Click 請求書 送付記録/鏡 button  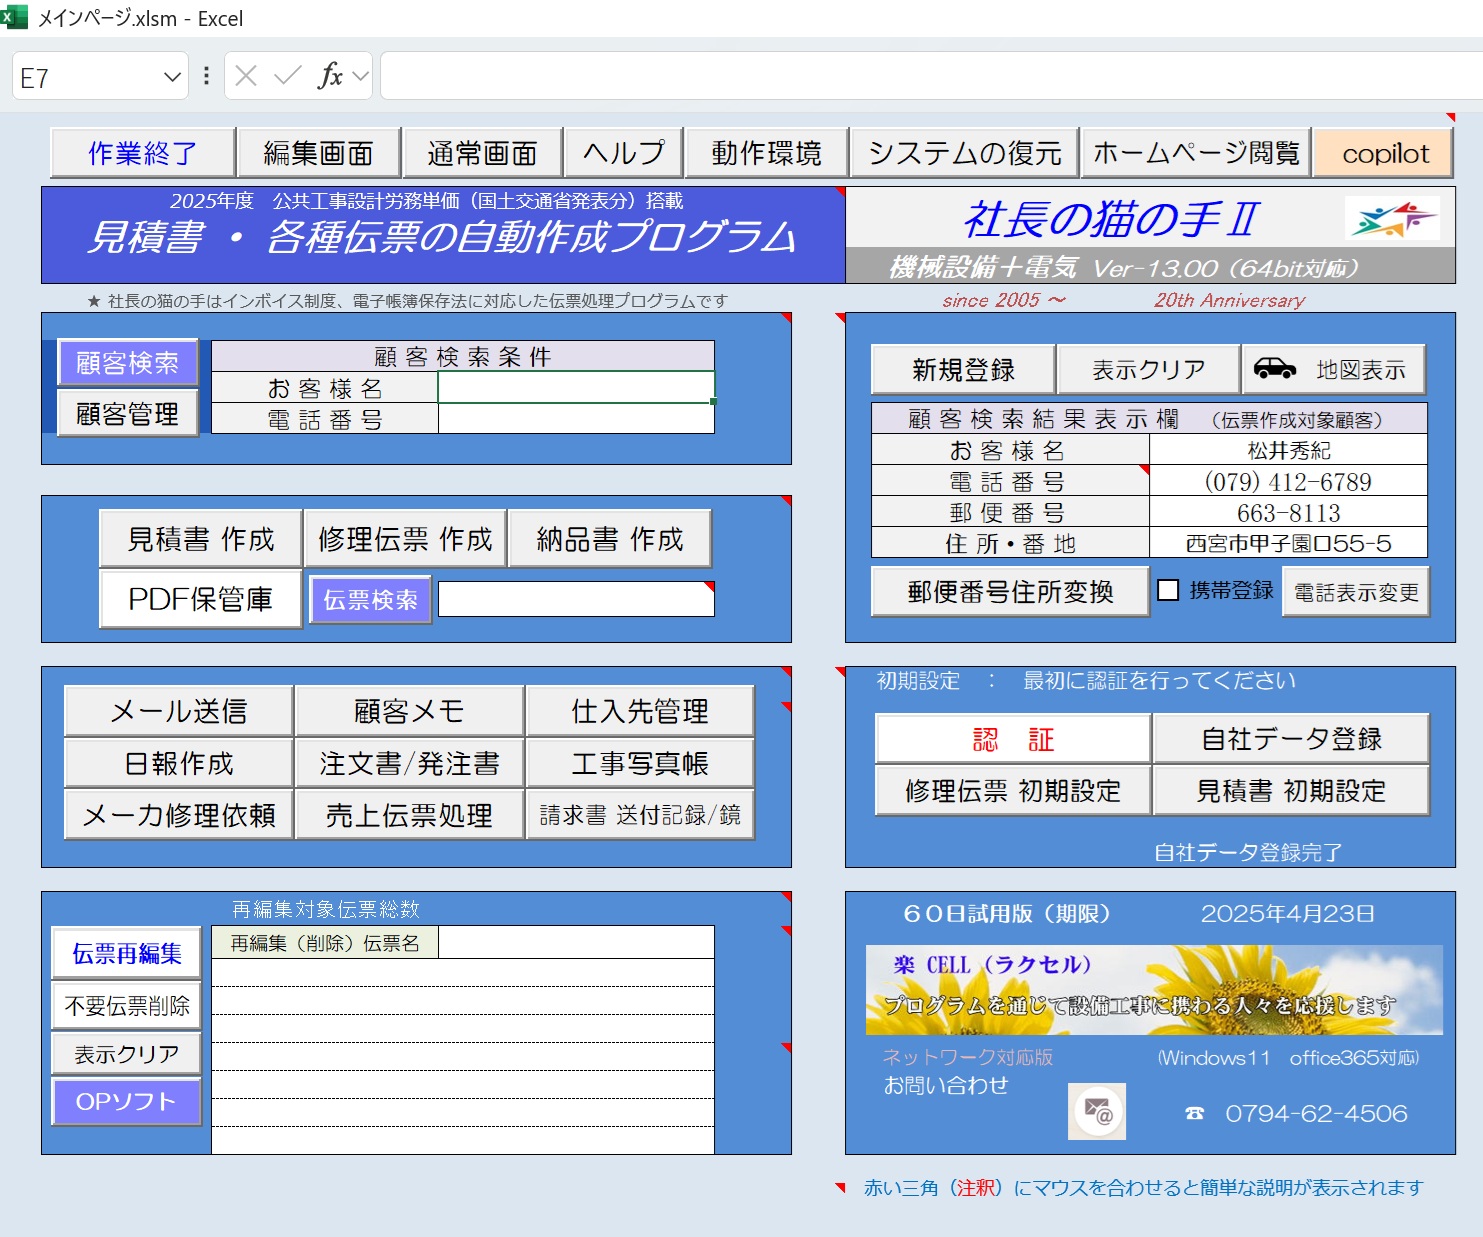pos(640,815)
